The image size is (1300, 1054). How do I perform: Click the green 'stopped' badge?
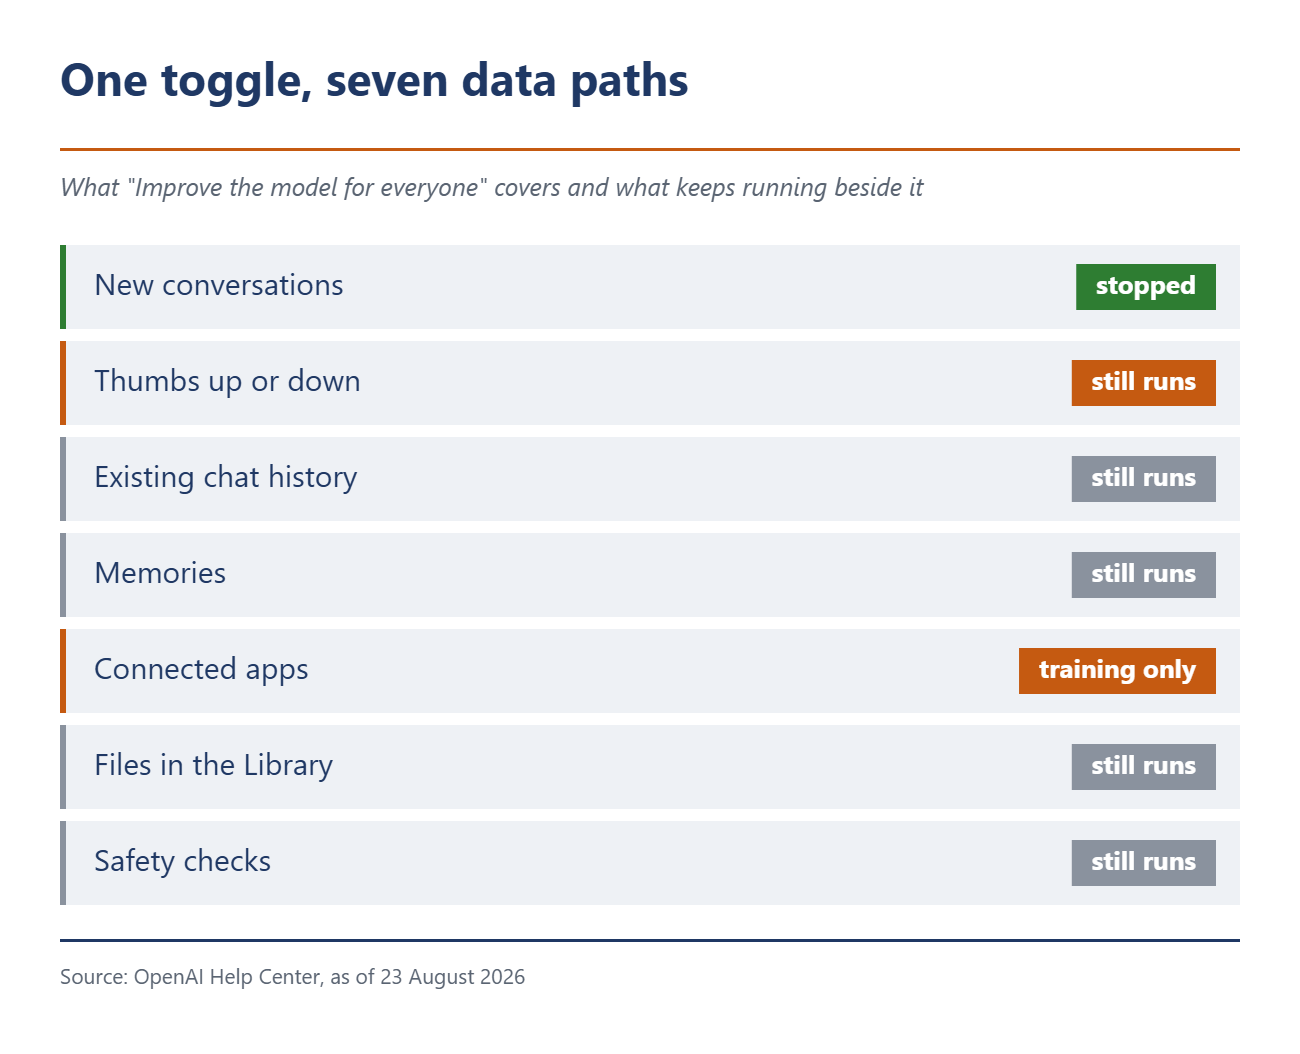click(1145, 287)
